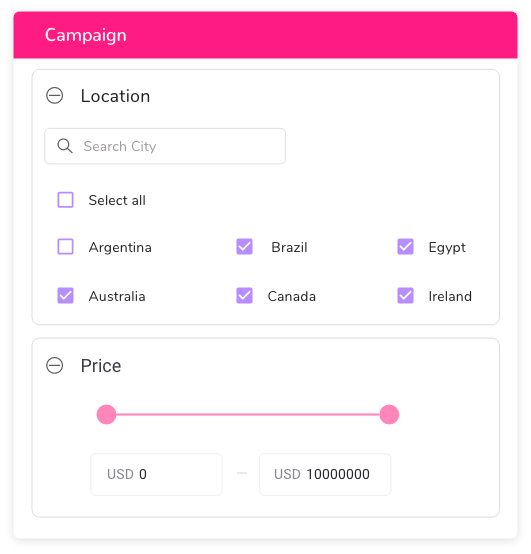This screenshot has width=531, height=554.
Task: Click the Campaign header title
Action: (x=85, y=35)
